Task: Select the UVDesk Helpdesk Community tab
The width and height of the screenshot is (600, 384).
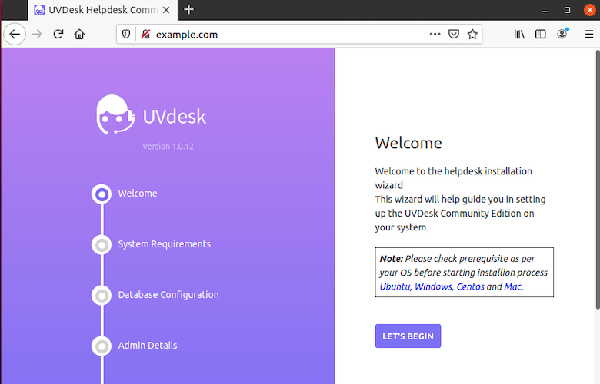Action: pos(103,10)
